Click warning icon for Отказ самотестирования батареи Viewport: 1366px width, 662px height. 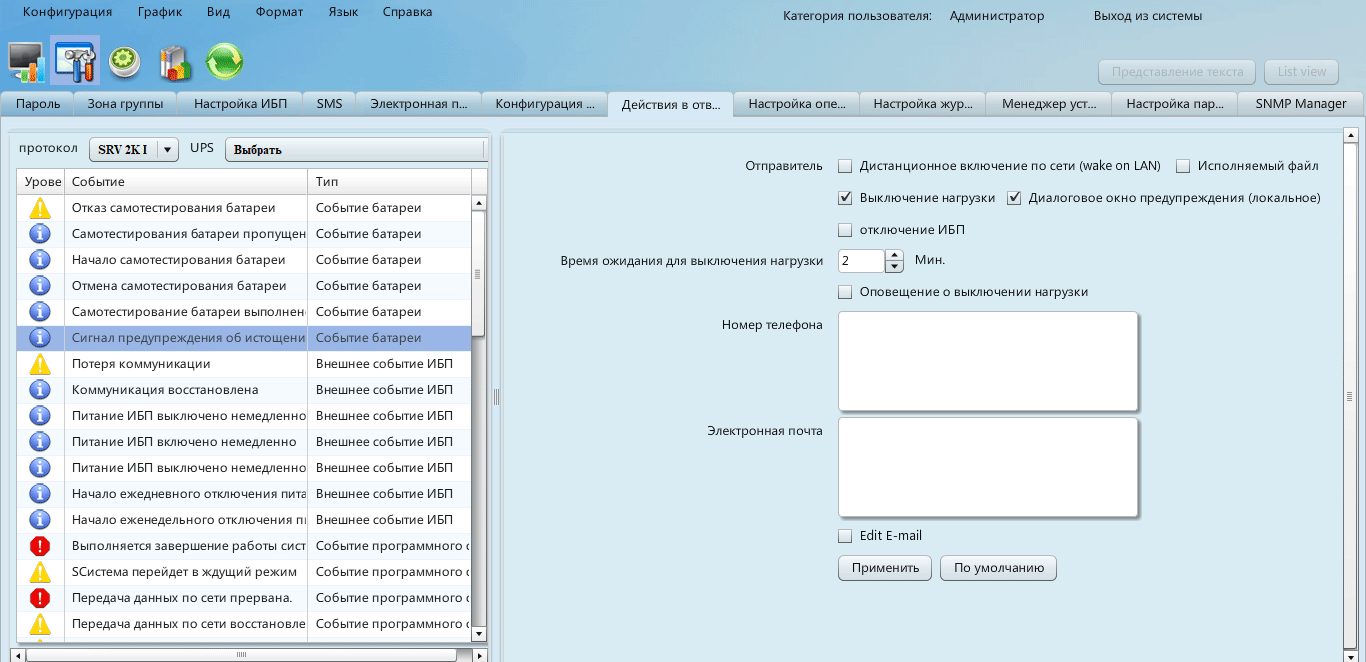point(40,208)
